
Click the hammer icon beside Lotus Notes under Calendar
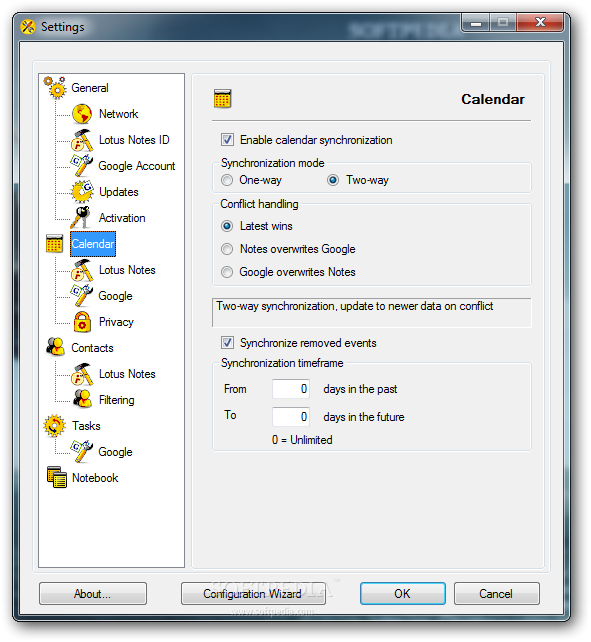(x=82, y=270)
